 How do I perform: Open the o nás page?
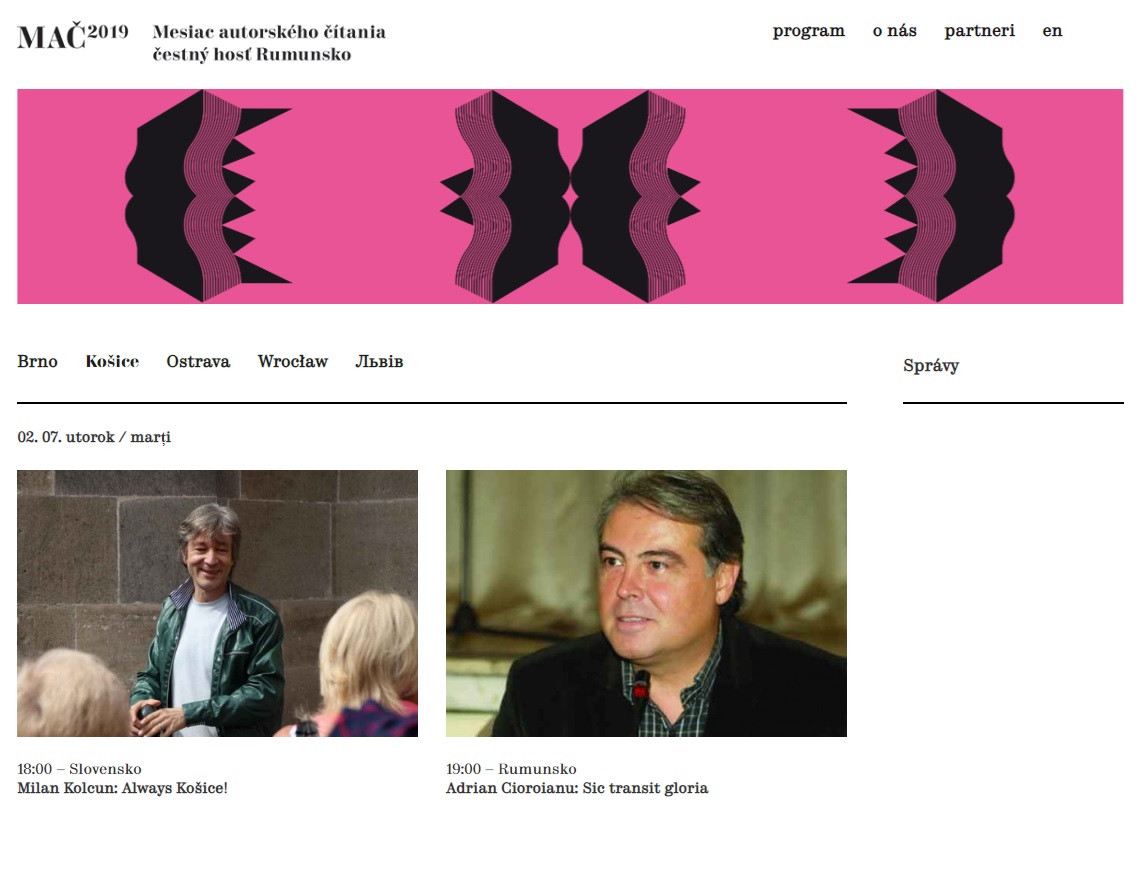pyautogui.click(x=895, y=31)
